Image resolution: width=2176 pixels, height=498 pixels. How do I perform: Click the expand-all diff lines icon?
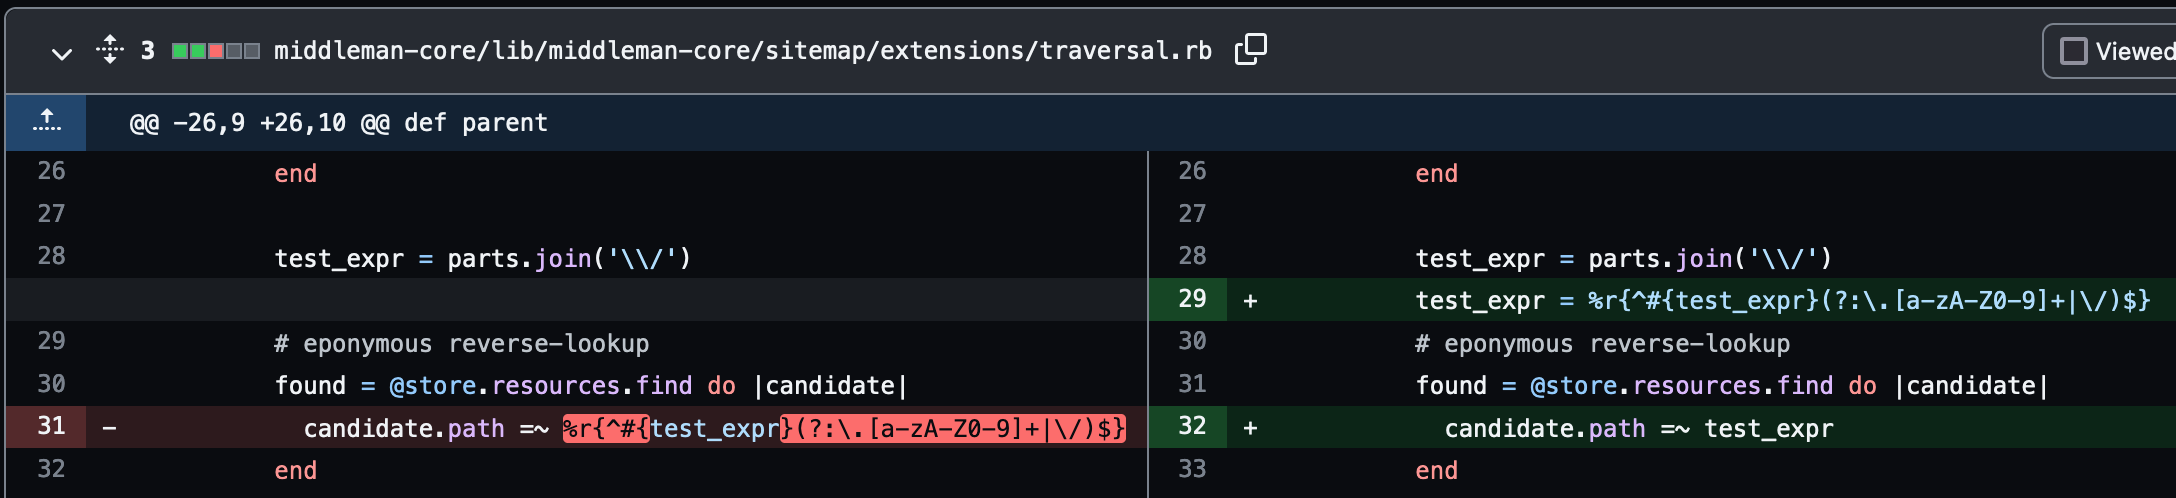[x=110, y=49]
